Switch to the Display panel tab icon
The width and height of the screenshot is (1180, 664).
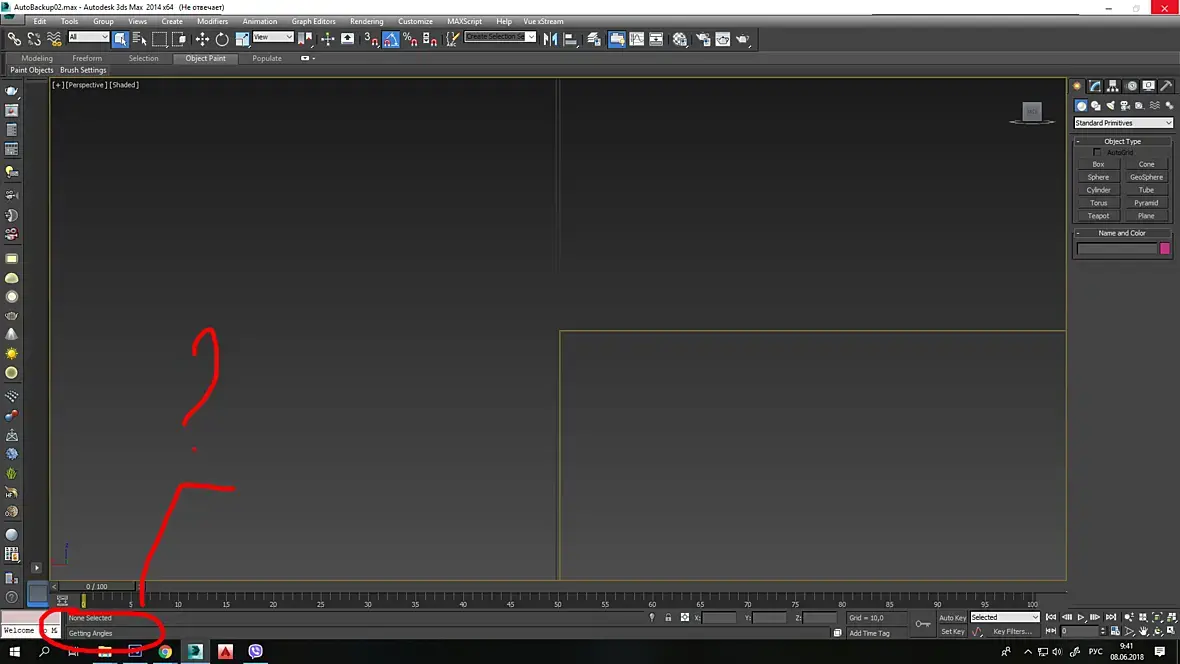click(x=1148, y=86)
